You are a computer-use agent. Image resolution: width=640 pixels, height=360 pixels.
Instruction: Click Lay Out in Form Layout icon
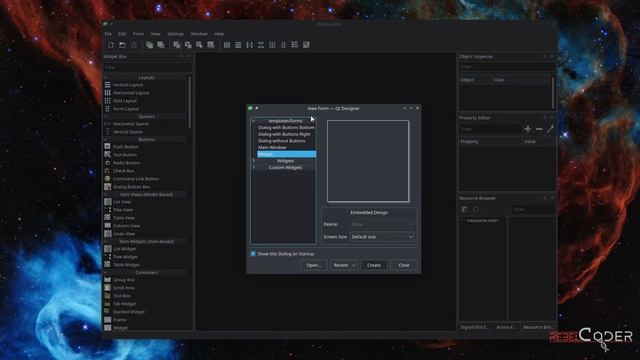[284, 45]
